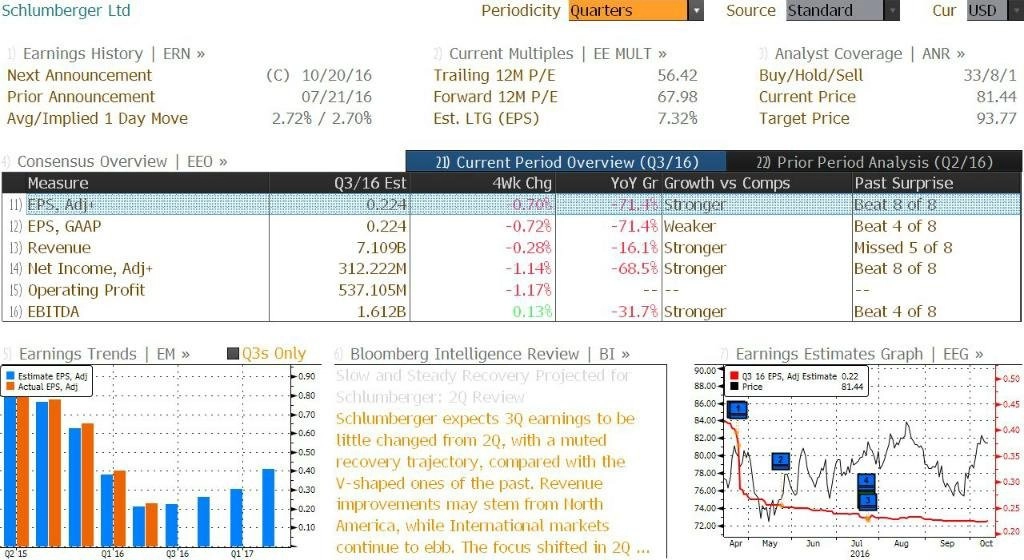Click event marker 4 on estimates graph

point(867,481)
